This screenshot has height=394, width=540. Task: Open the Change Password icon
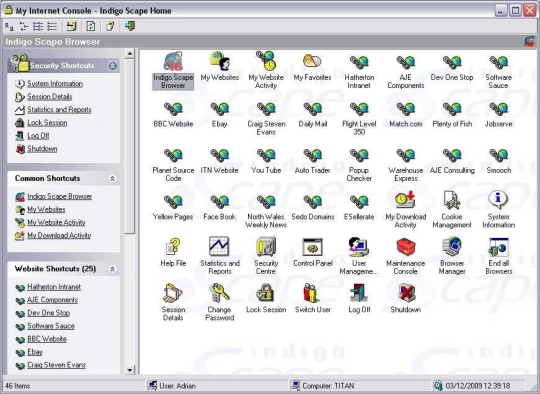220,293
